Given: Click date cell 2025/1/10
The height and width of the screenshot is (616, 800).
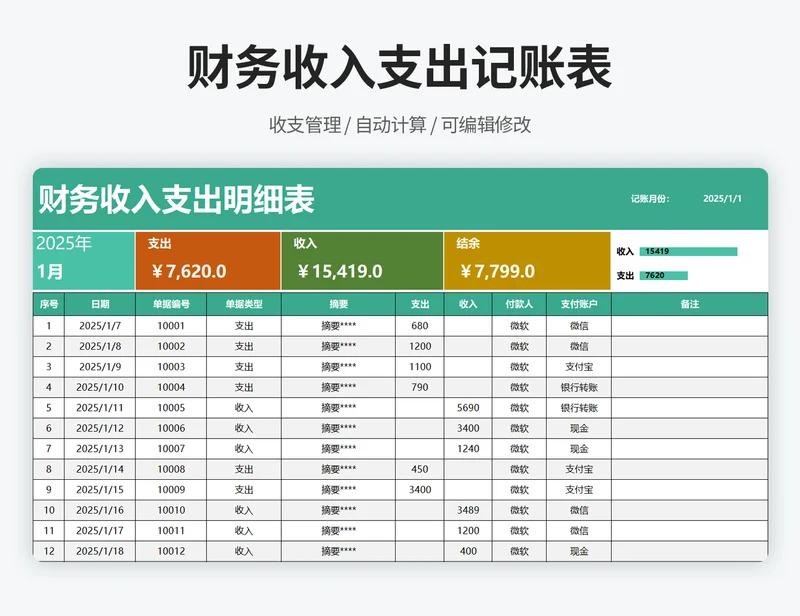Looking at the screenshot, I should 100,387.
